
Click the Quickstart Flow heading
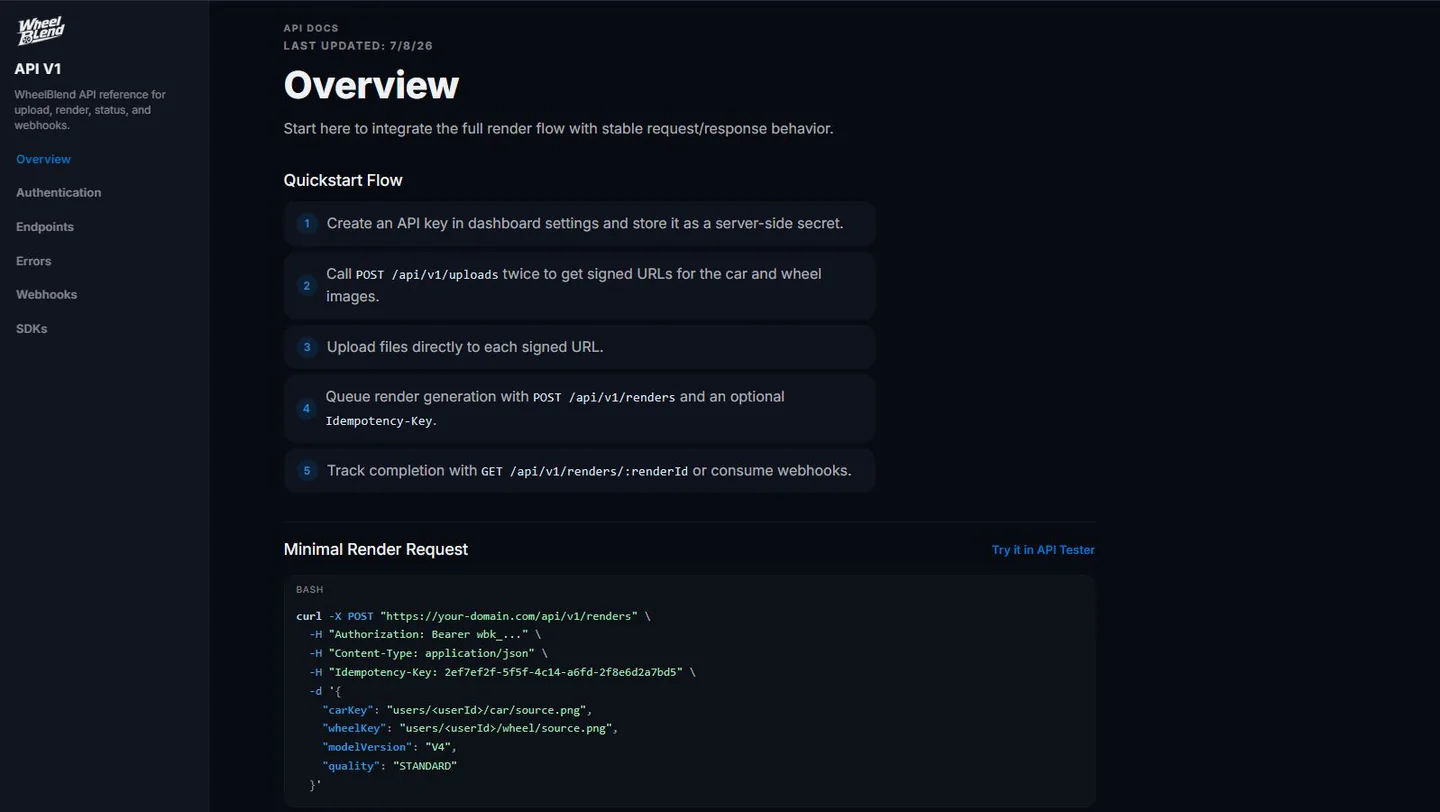click(343, 181)
